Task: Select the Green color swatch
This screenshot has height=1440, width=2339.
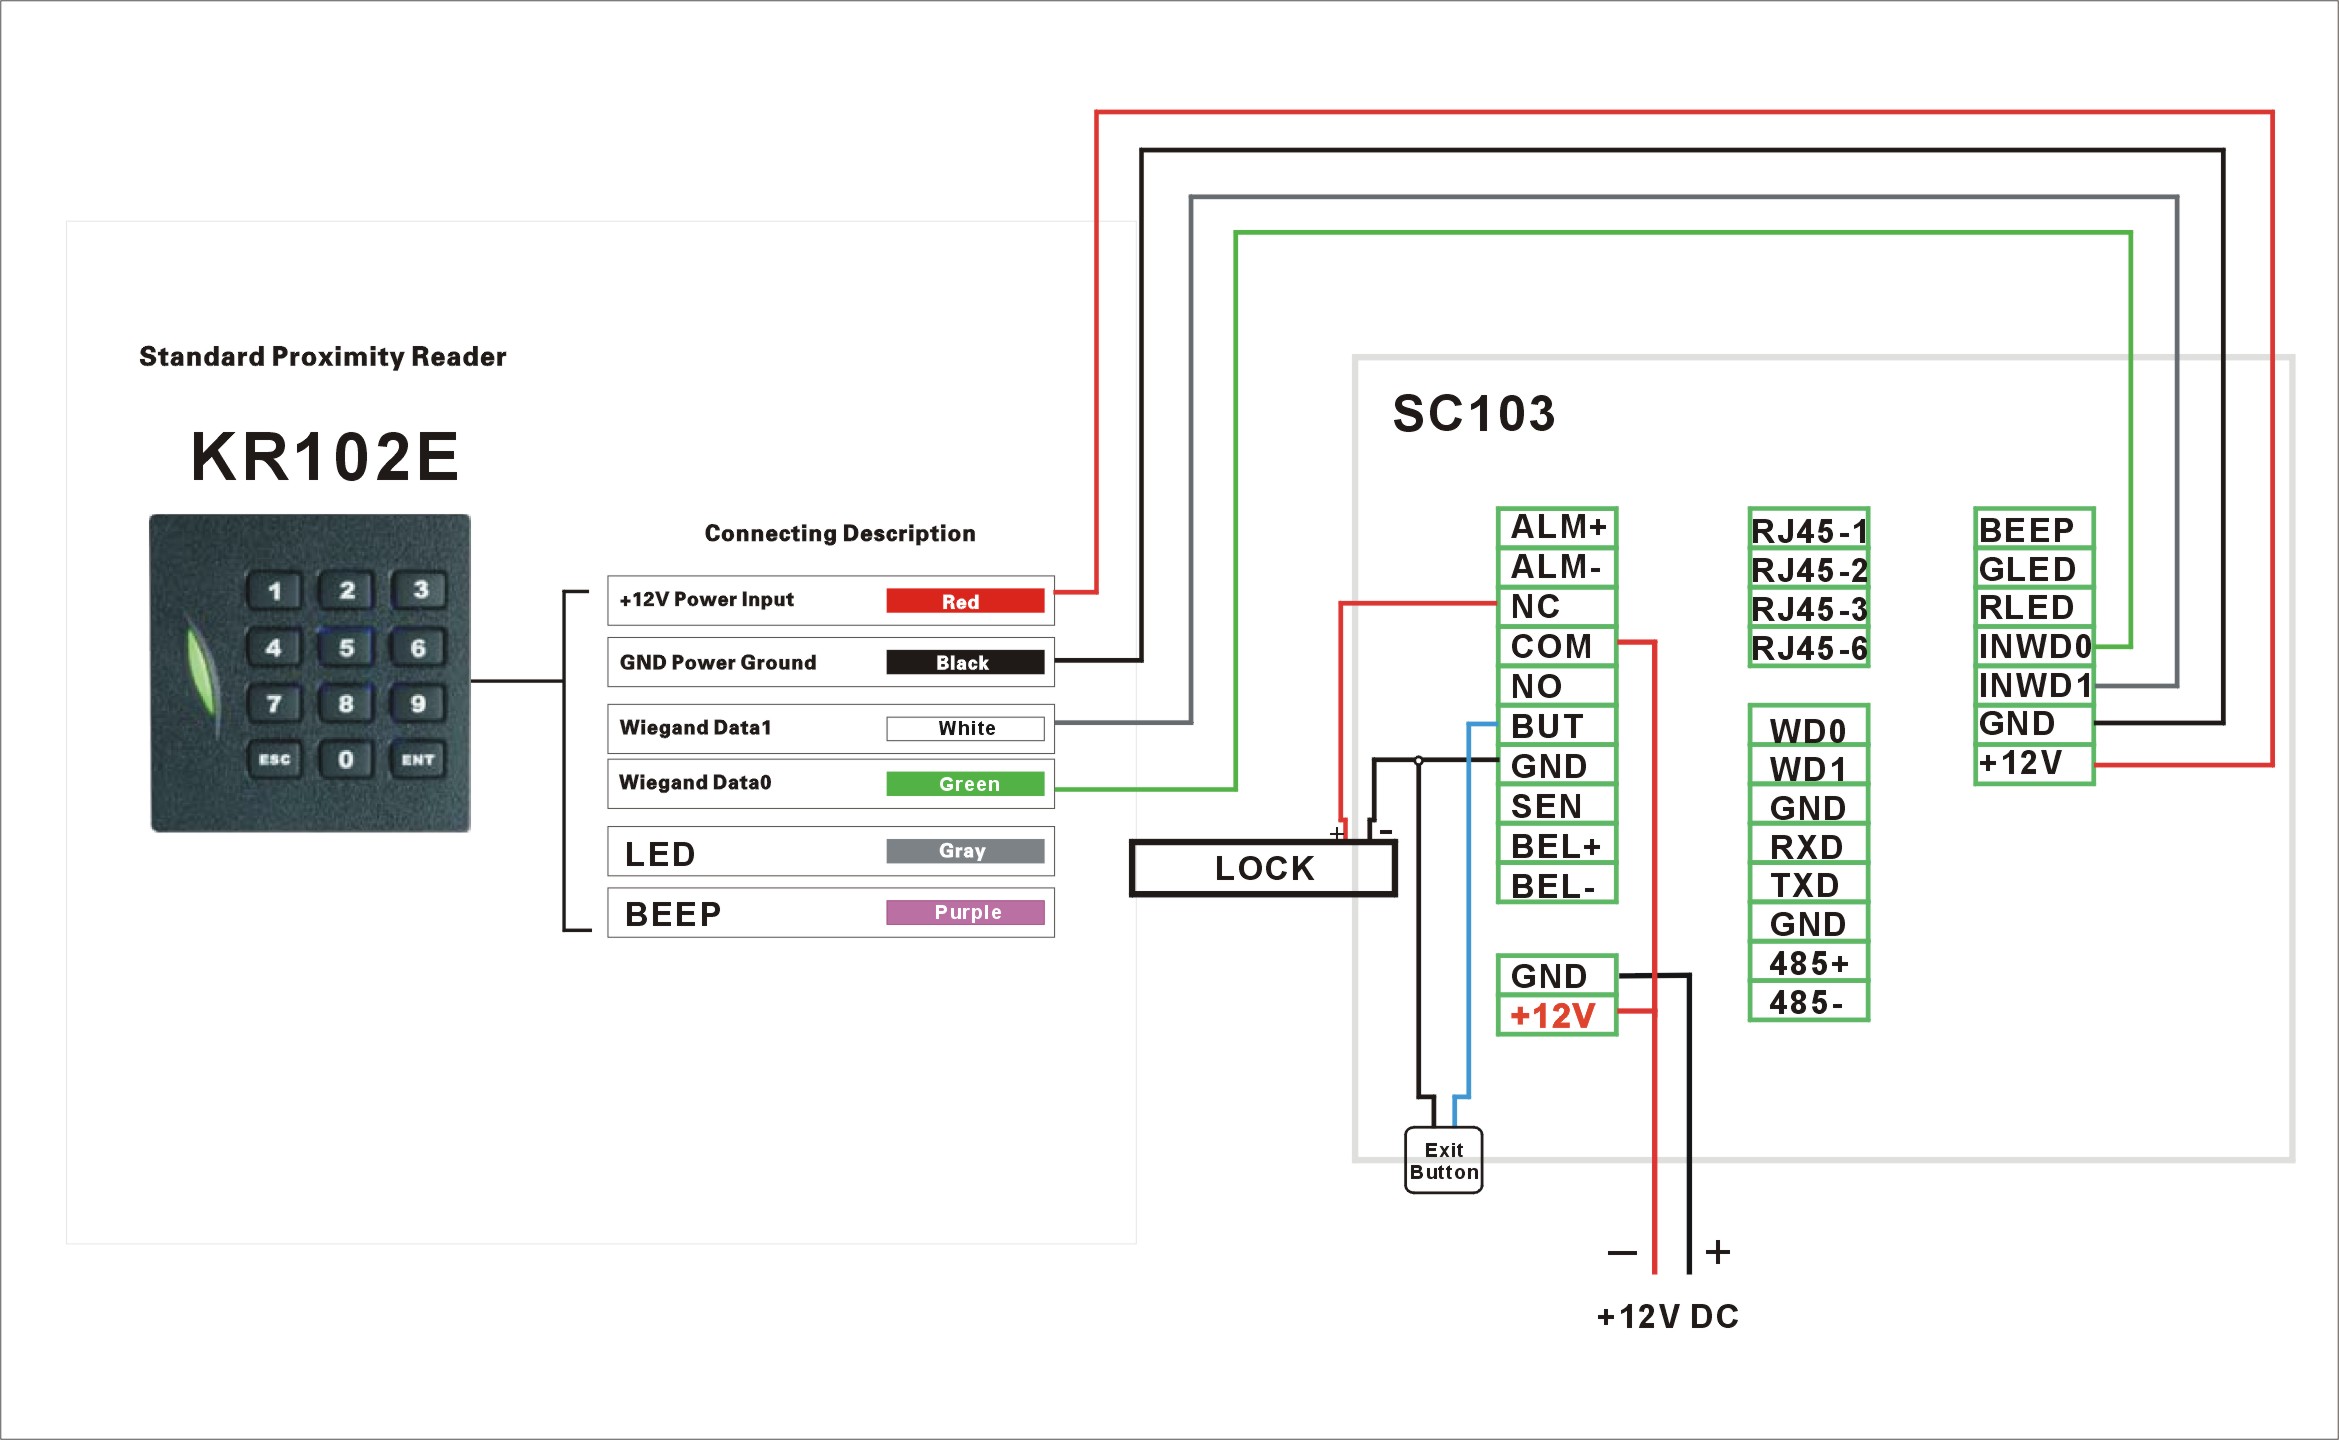Action: coord(965,784)
